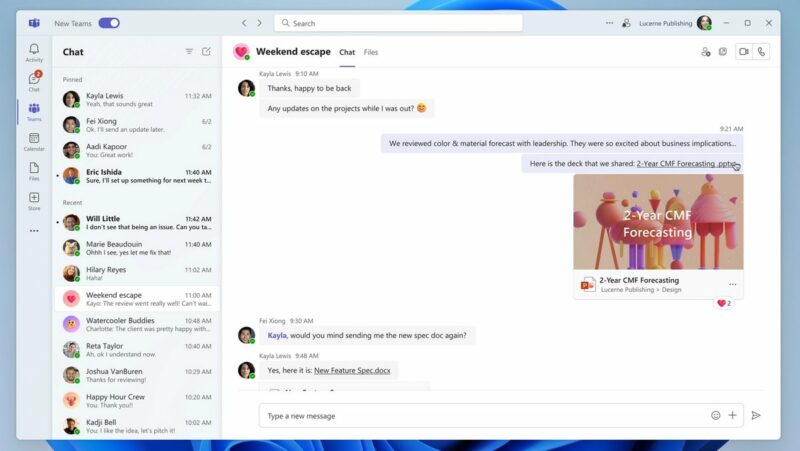Click the send message arrow

(756, 415)
